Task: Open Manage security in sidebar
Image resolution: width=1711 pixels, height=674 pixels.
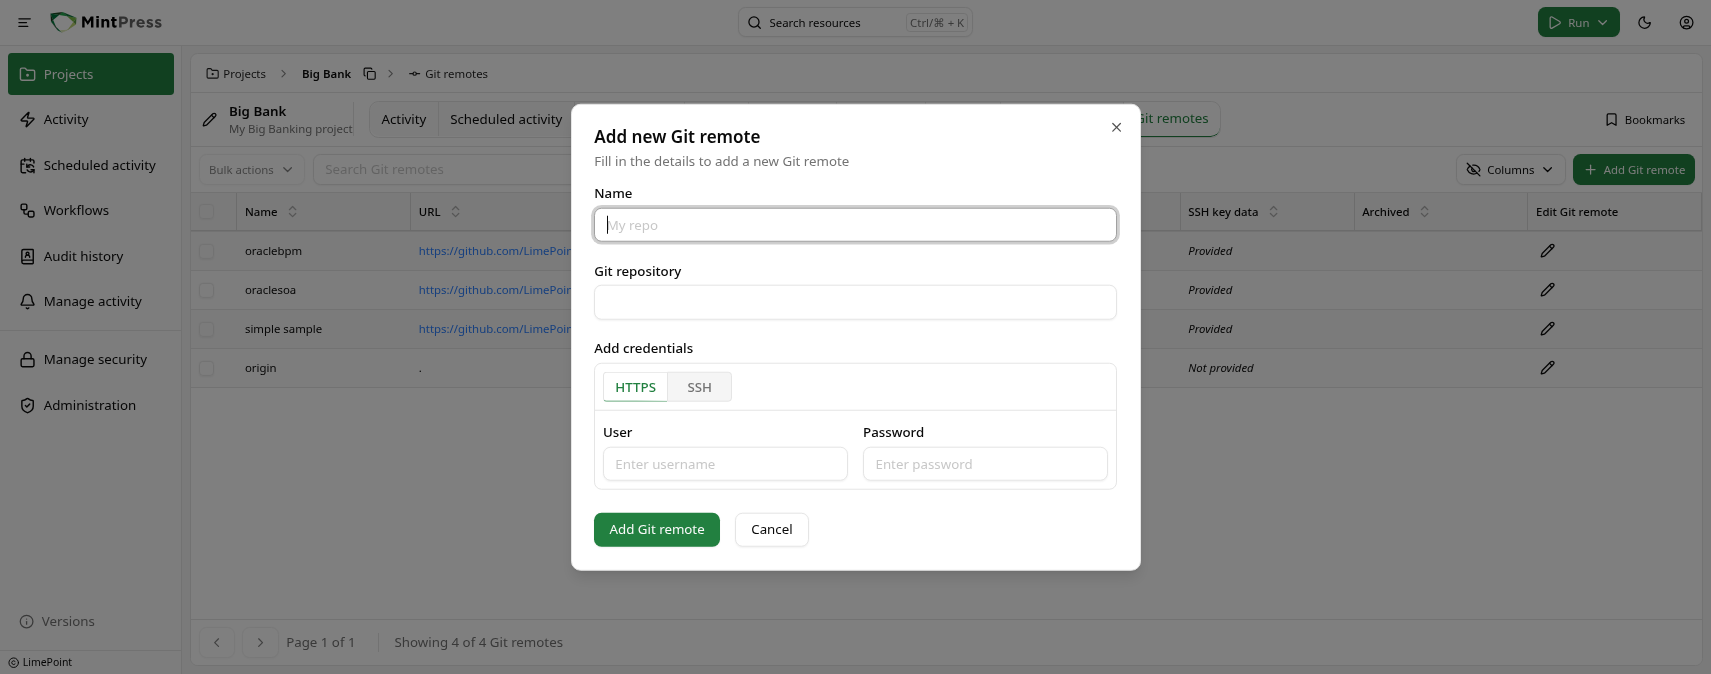Action: tap(91, 359)
